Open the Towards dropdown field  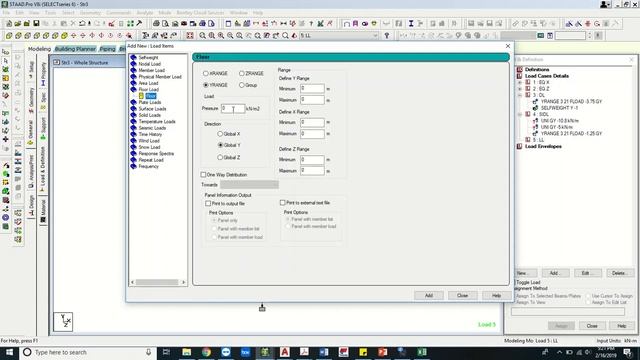point(249,184)
